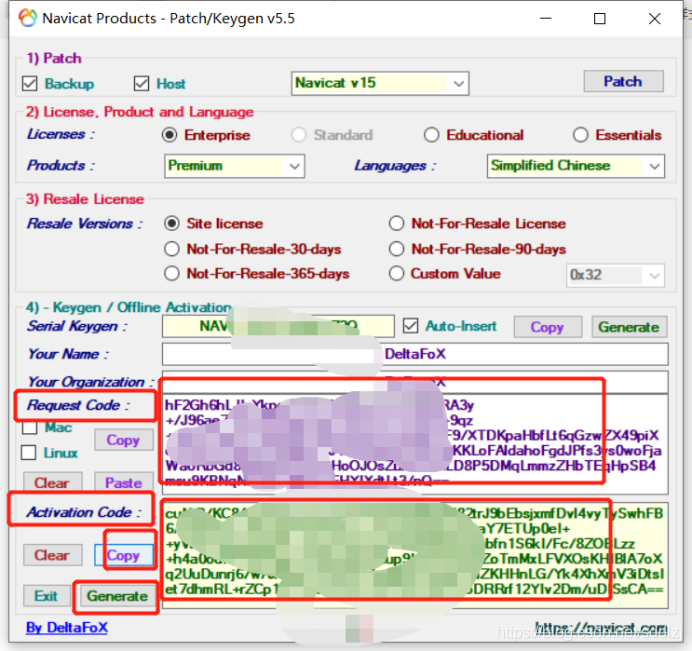Click the "Your Organization :" label
This screenshot has height=651, width=692.
click(91, 382)
